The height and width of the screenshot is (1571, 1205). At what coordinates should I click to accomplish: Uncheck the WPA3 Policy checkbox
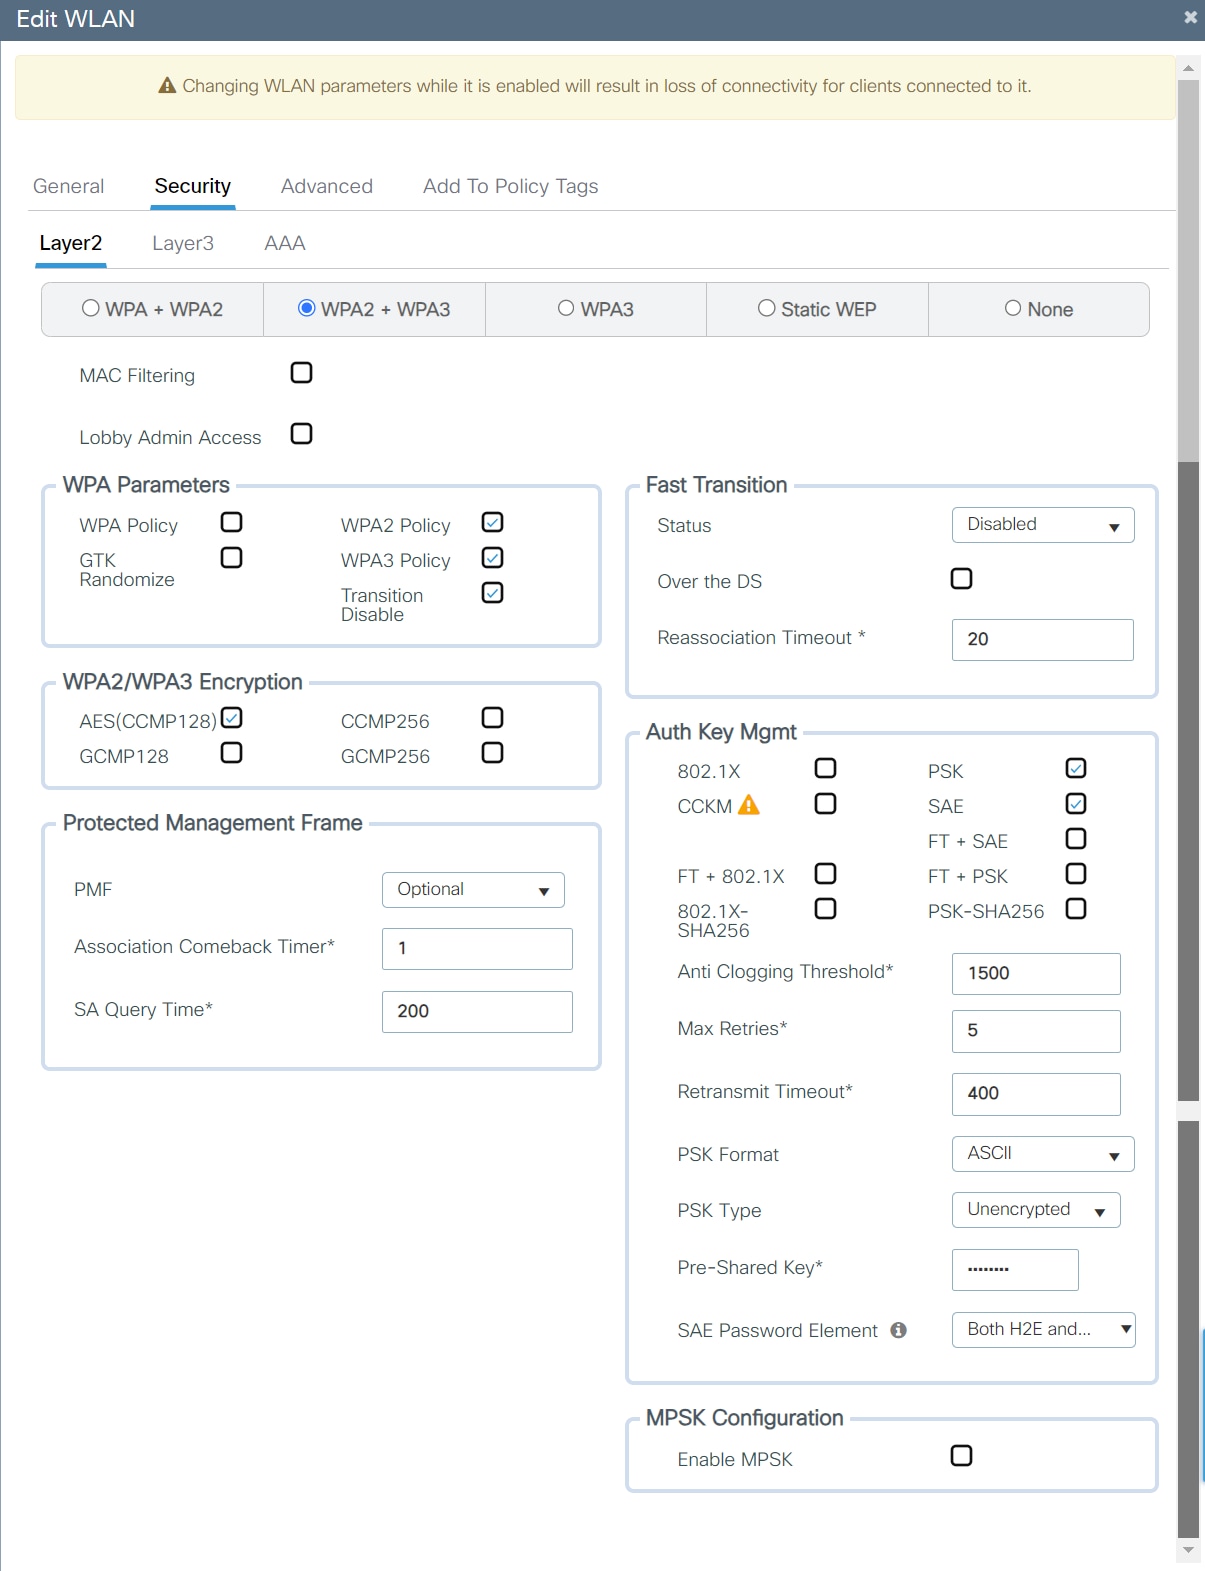click(492, 558)
